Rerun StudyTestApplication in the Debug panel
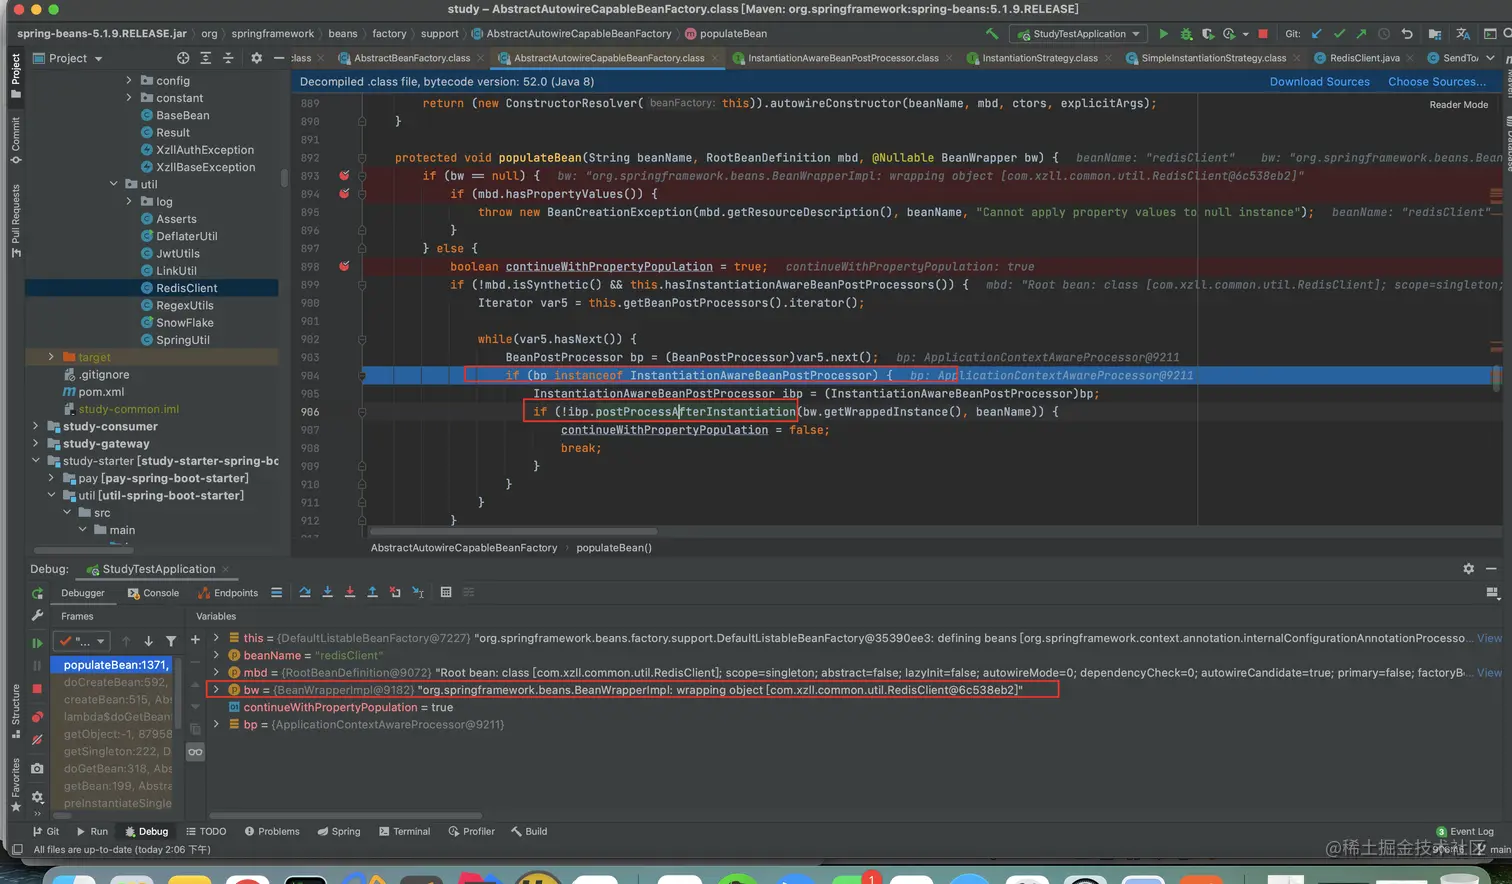This screenshot has height=884, width=1512. (37, 593)
